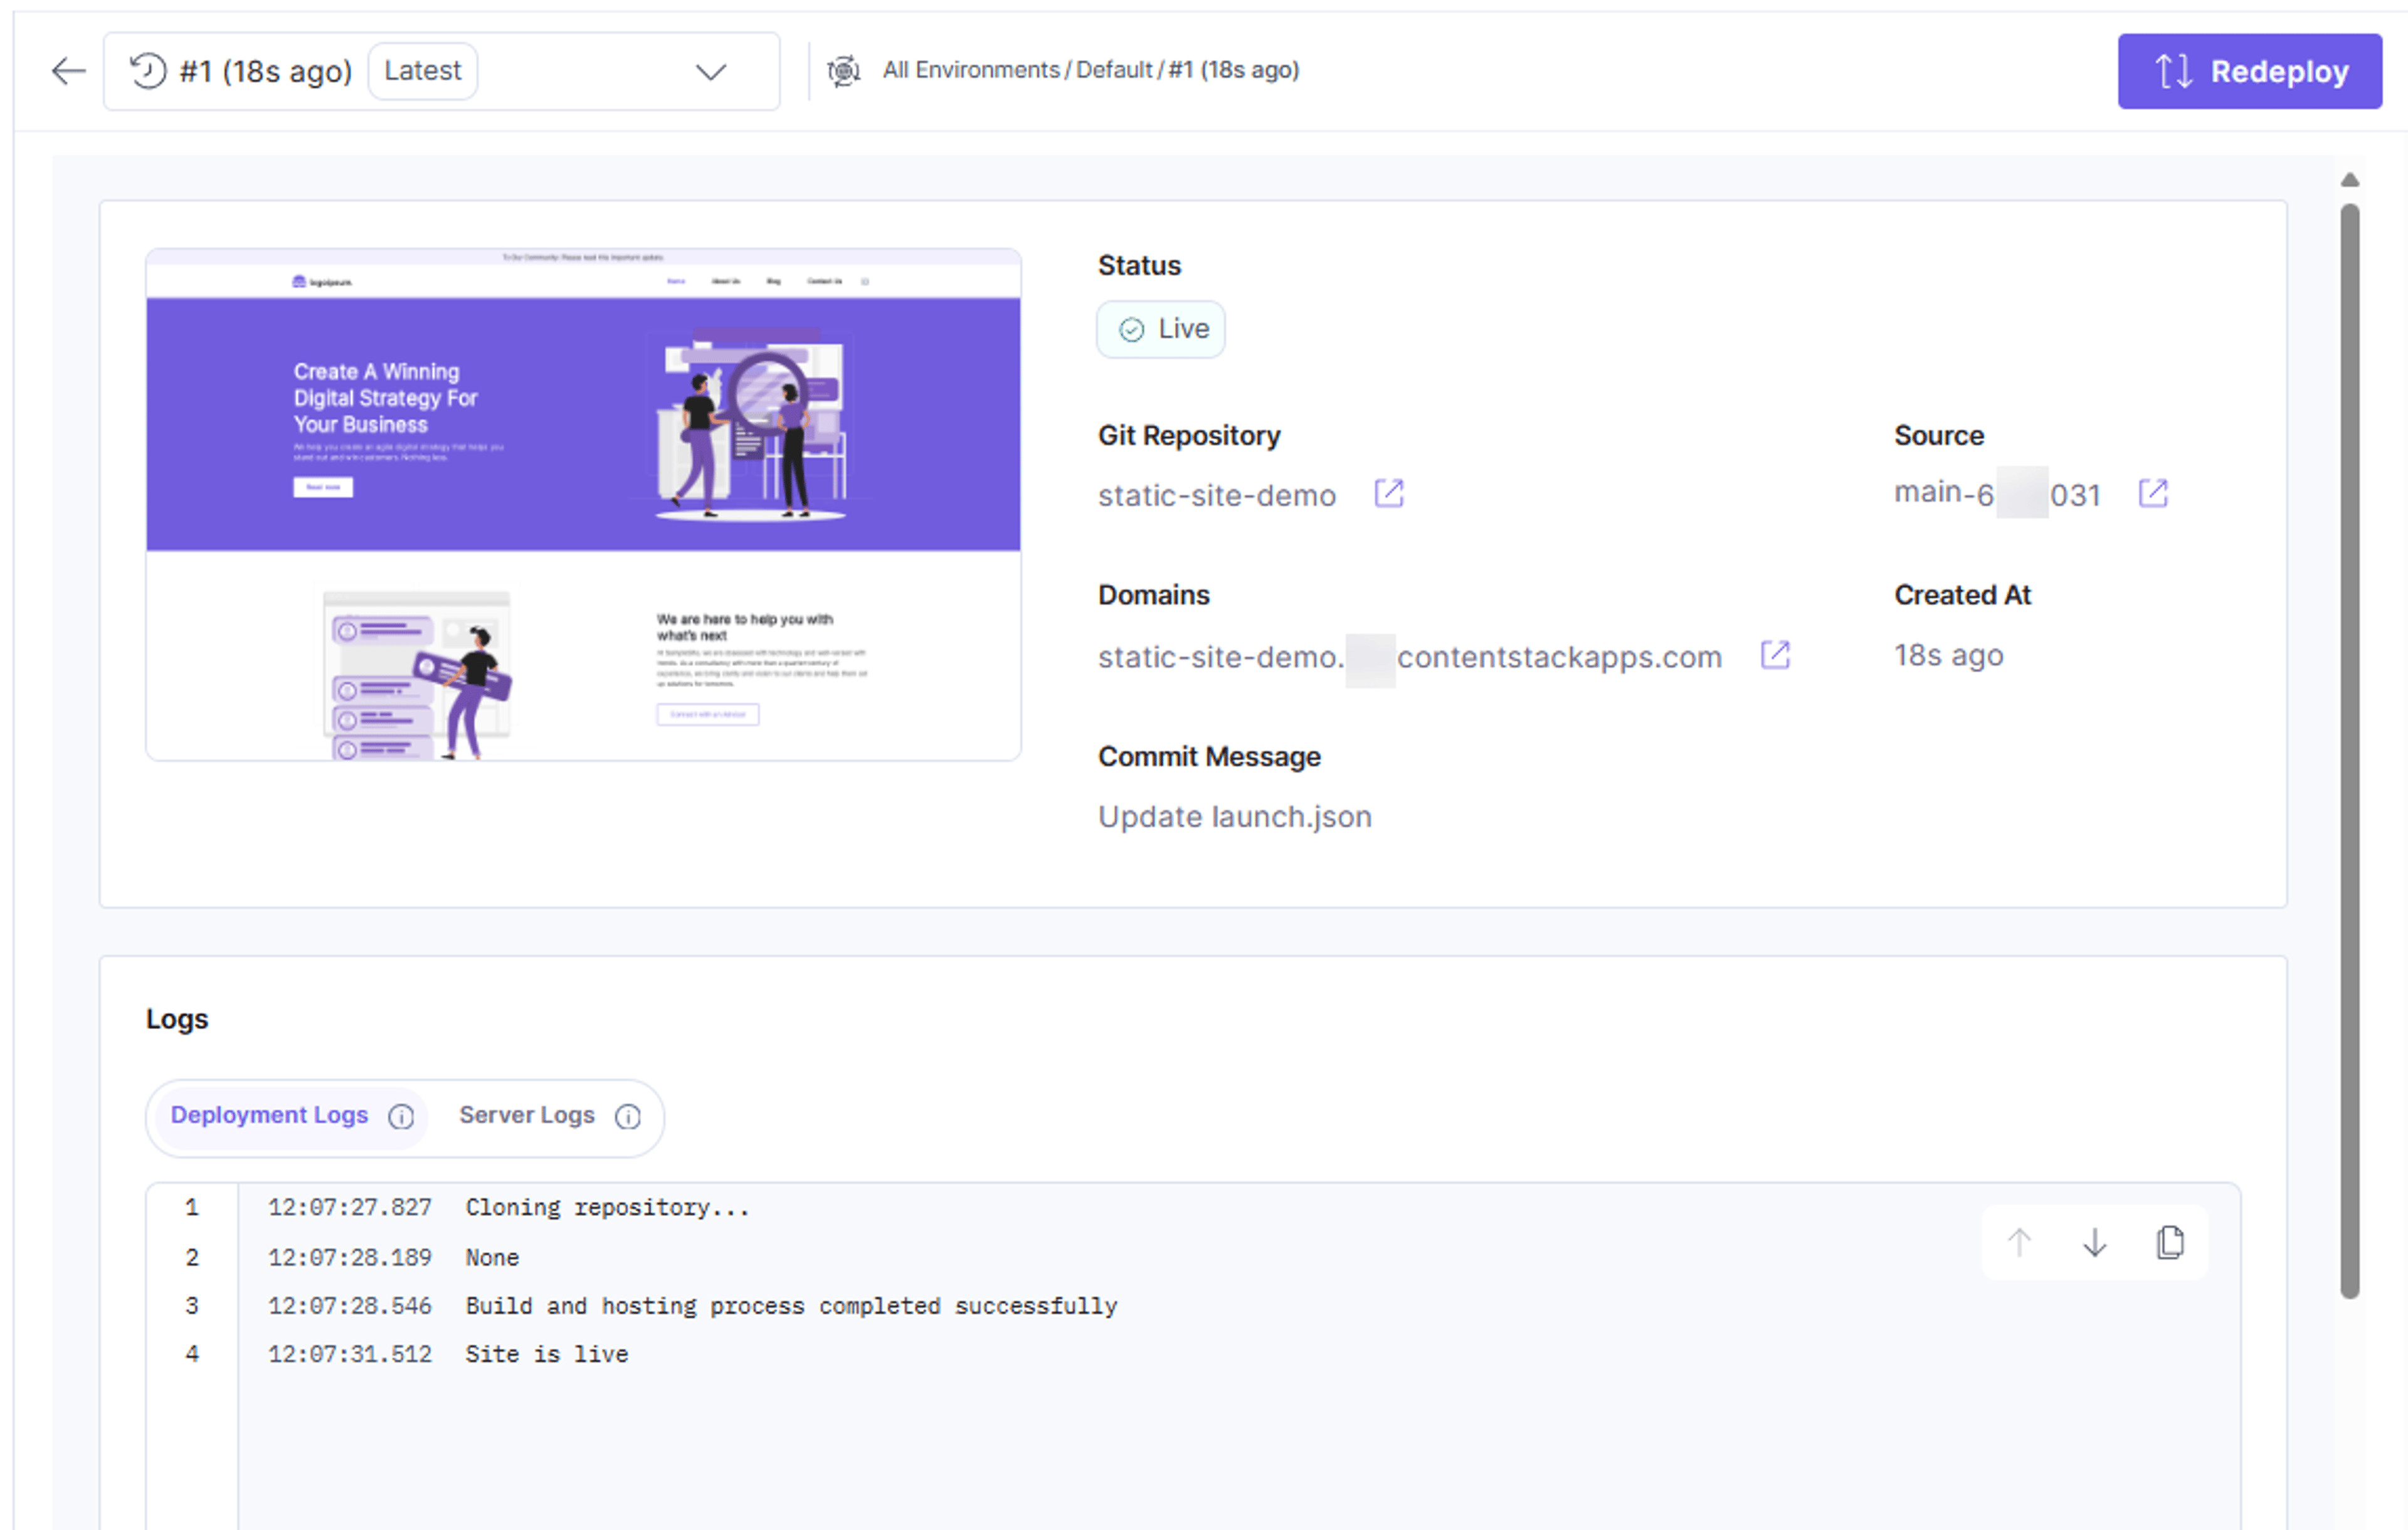Show info for Deployment Logs
This screenshot has width=2408, height=1530.
pos(401,1117)
